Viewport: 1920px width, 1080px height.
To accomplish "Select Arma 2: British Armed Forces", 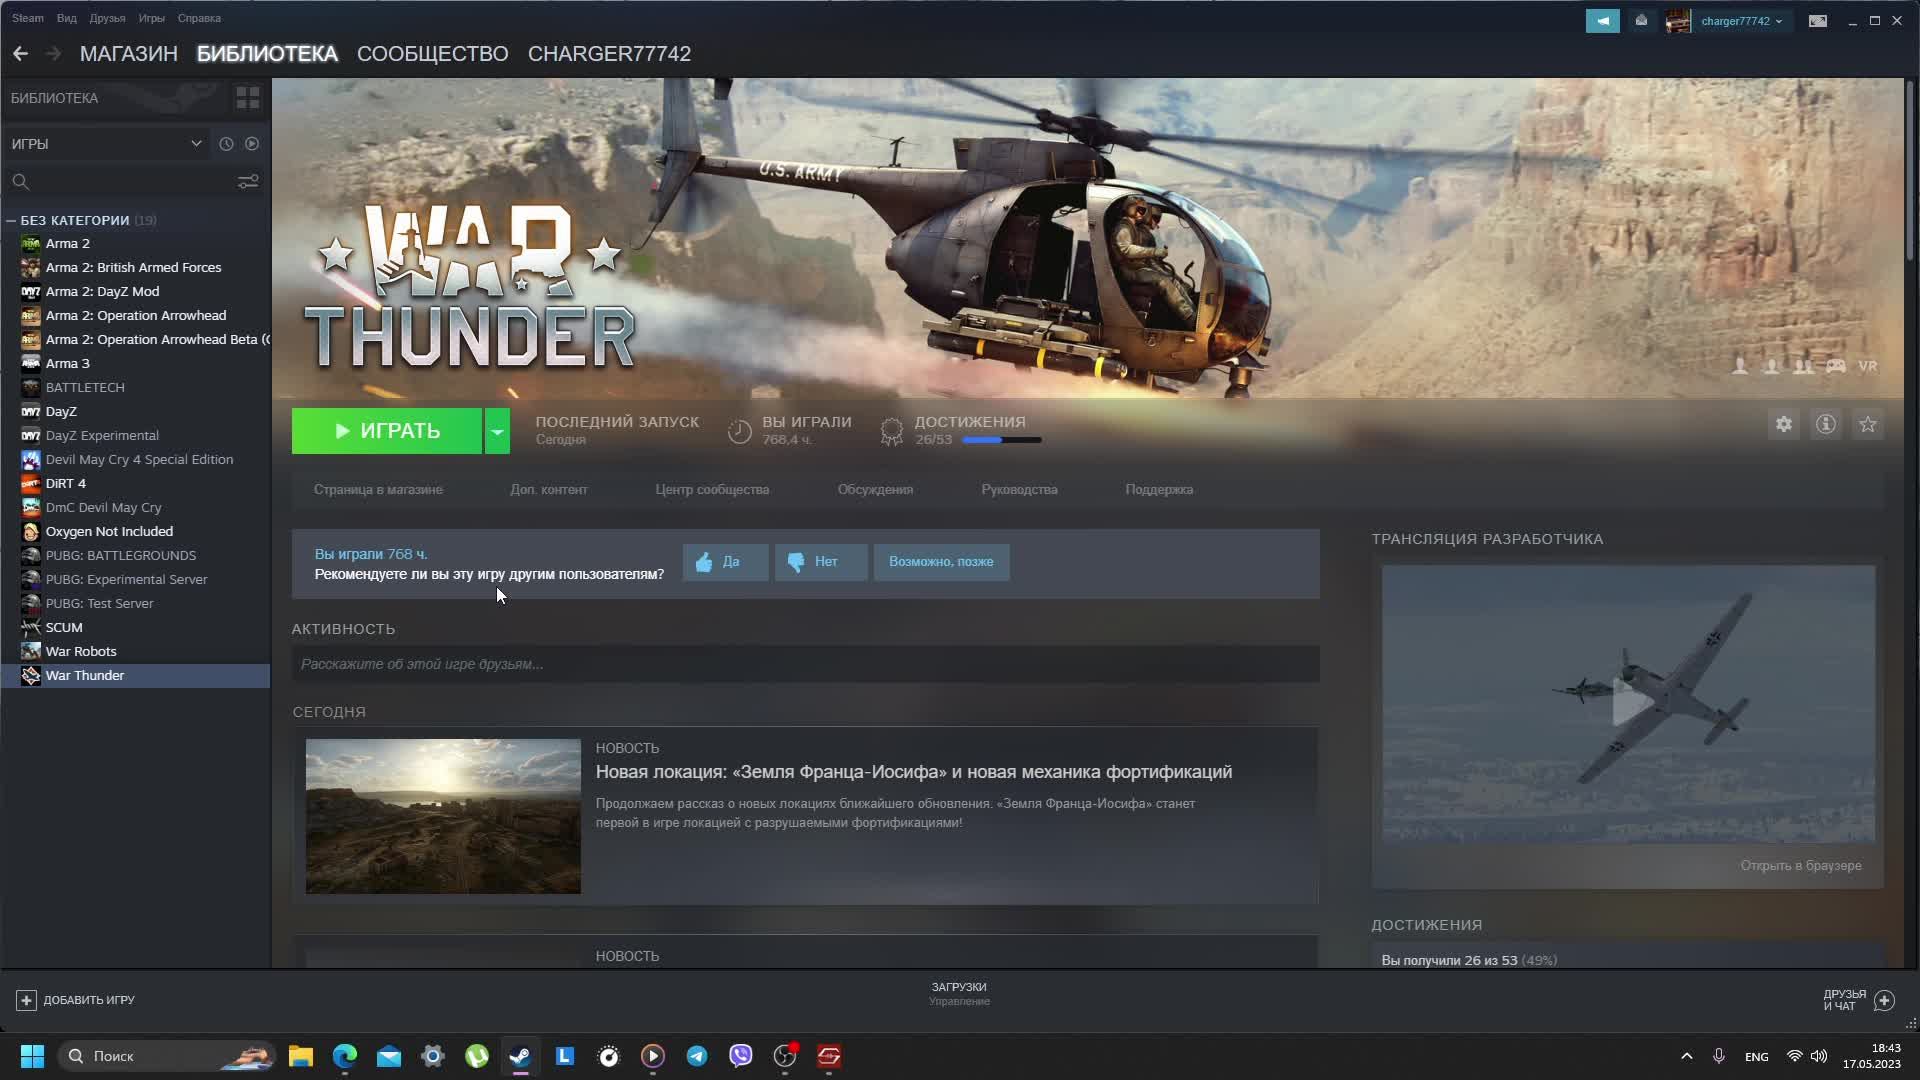I will pyautogui.click(x=135, y=267).
